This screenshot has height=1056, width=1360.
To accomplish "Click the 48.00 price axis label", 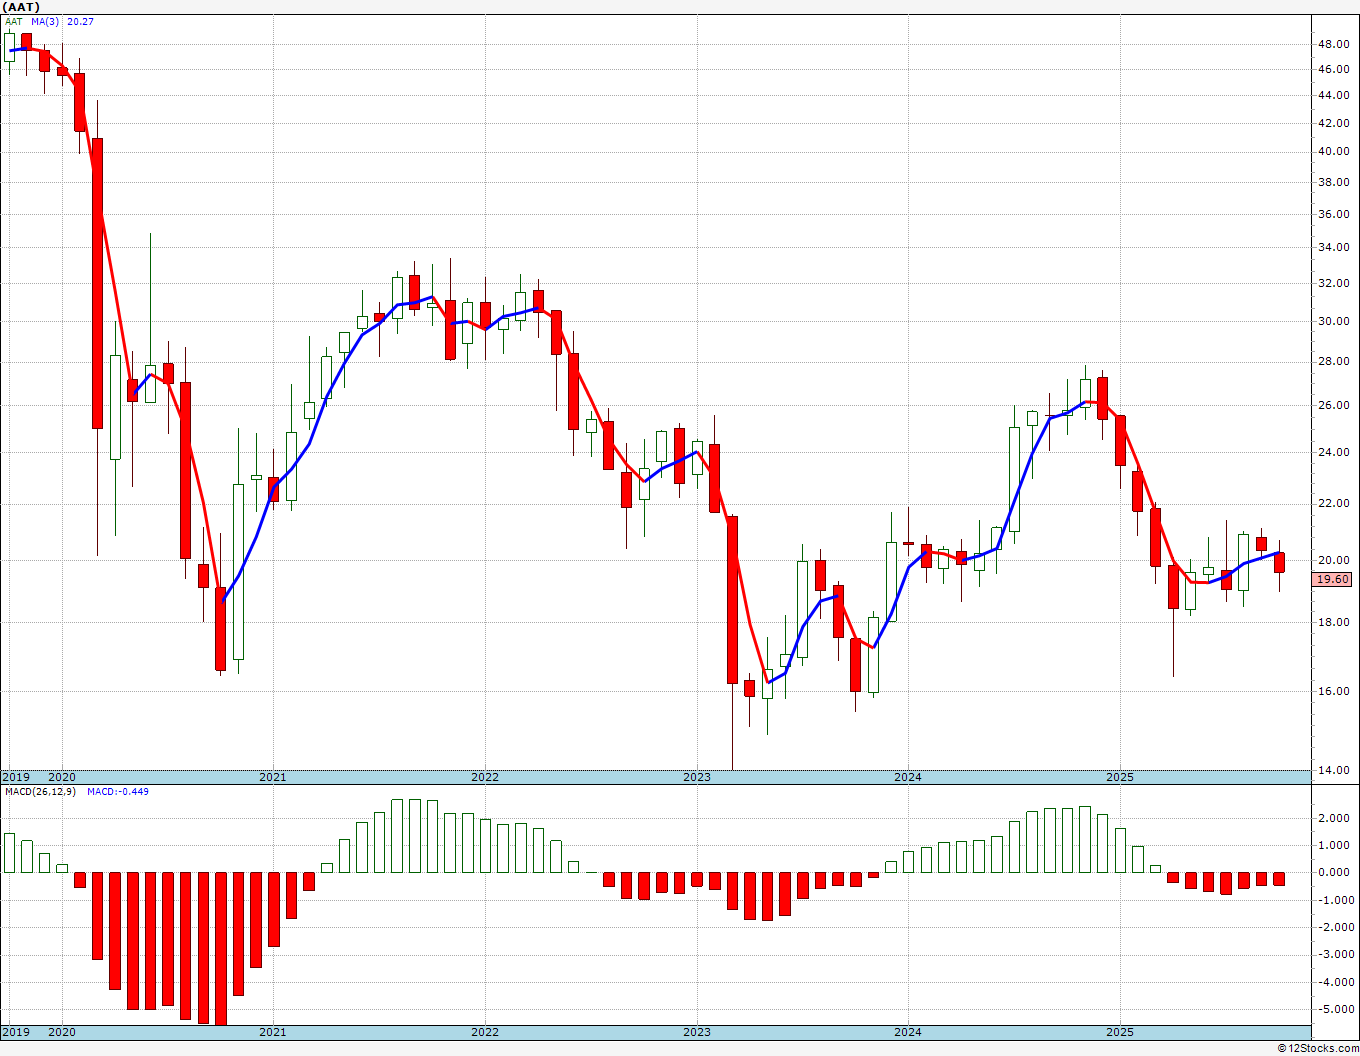I will click(1333, 44).
